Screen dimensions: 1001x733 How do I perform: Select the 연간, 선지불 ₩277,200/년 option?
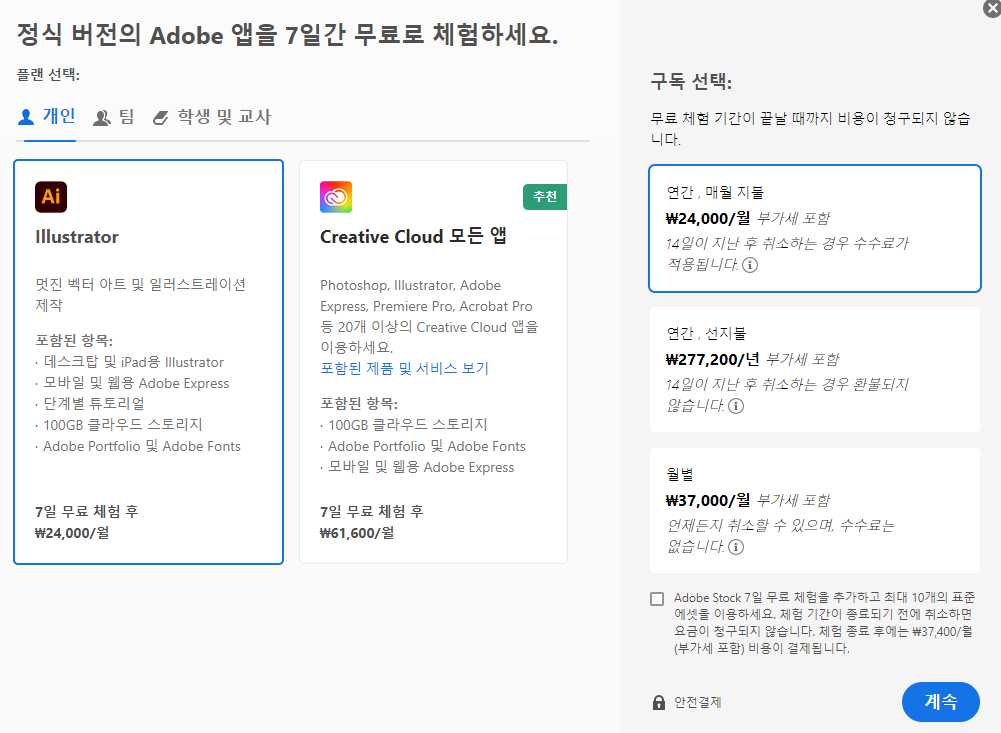tap(815, 370)
